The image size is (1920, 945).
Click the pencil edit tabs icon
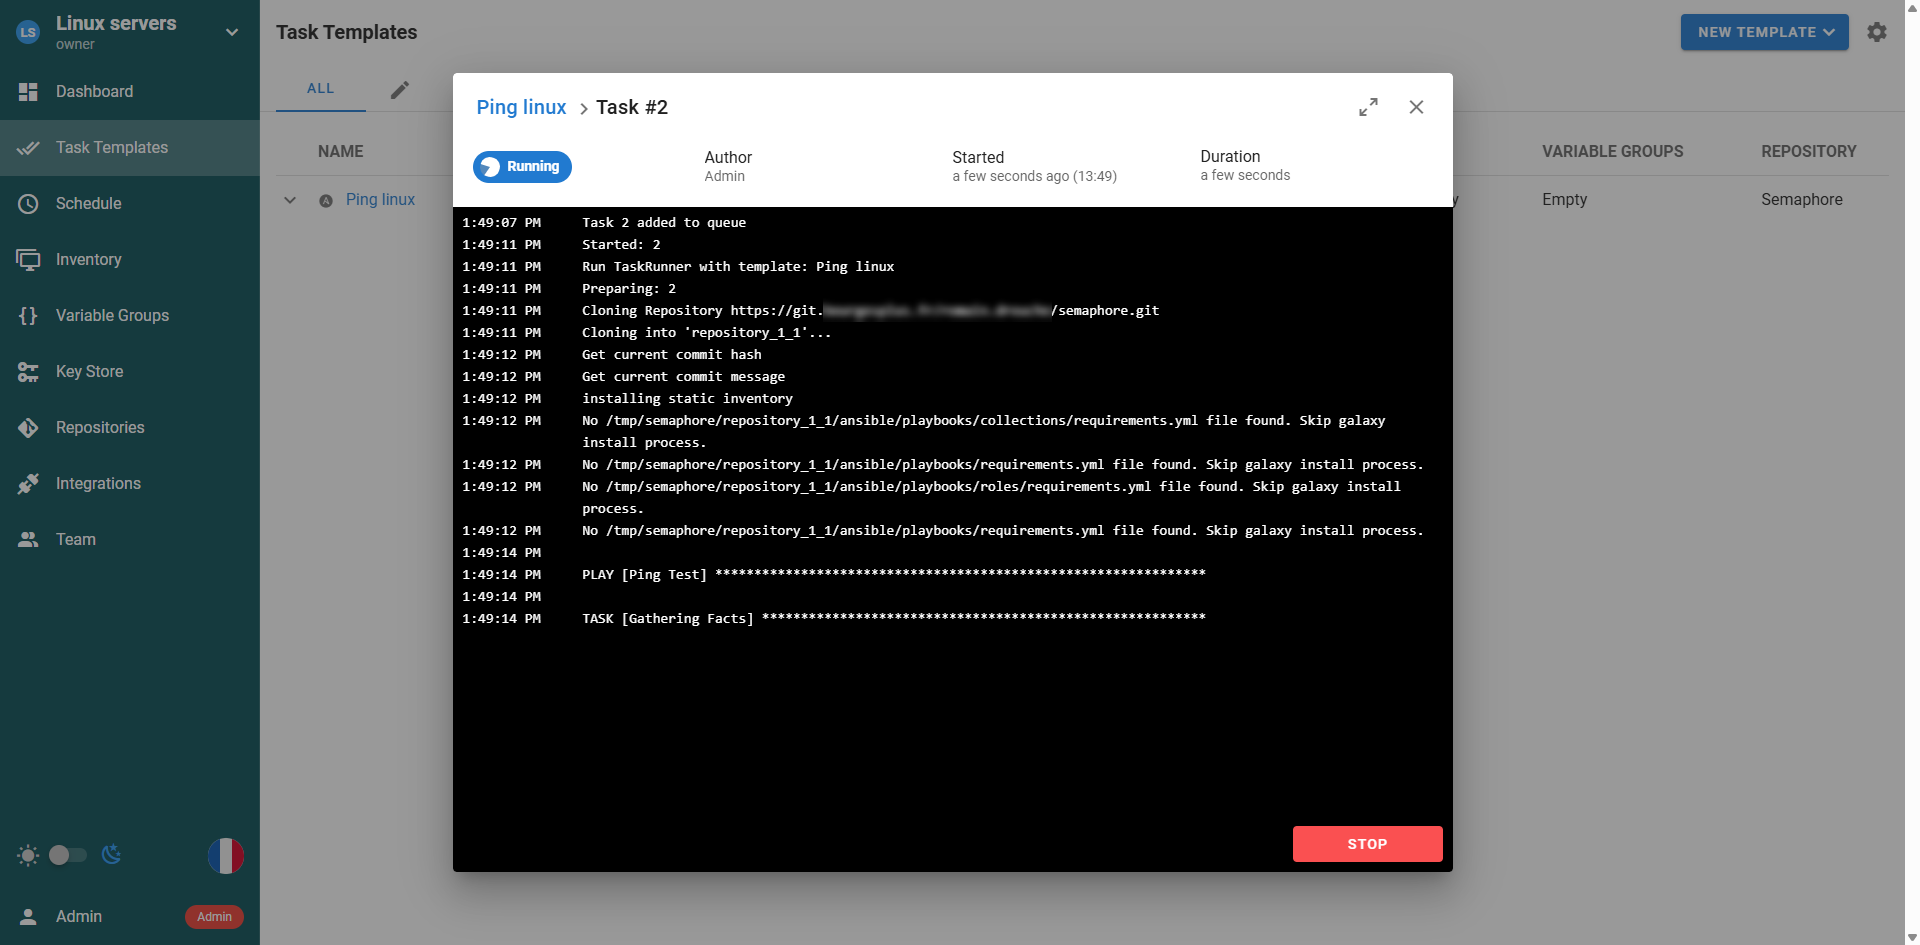click(x=400, y=90)
